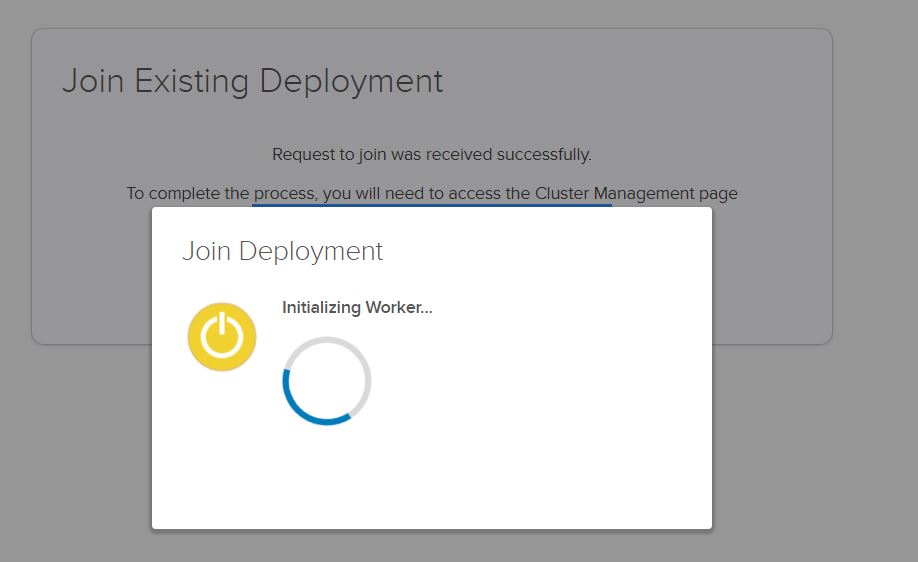Click the "Join Deployment" dialog title
The width and height of the screenshot is (918, 562).
pyautogui.click(x=282, y=251)
